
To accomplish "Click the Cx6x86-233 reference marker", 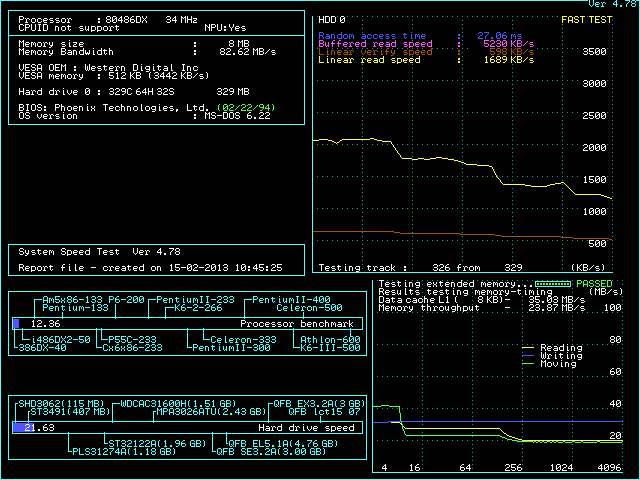I will pos(132,348).
